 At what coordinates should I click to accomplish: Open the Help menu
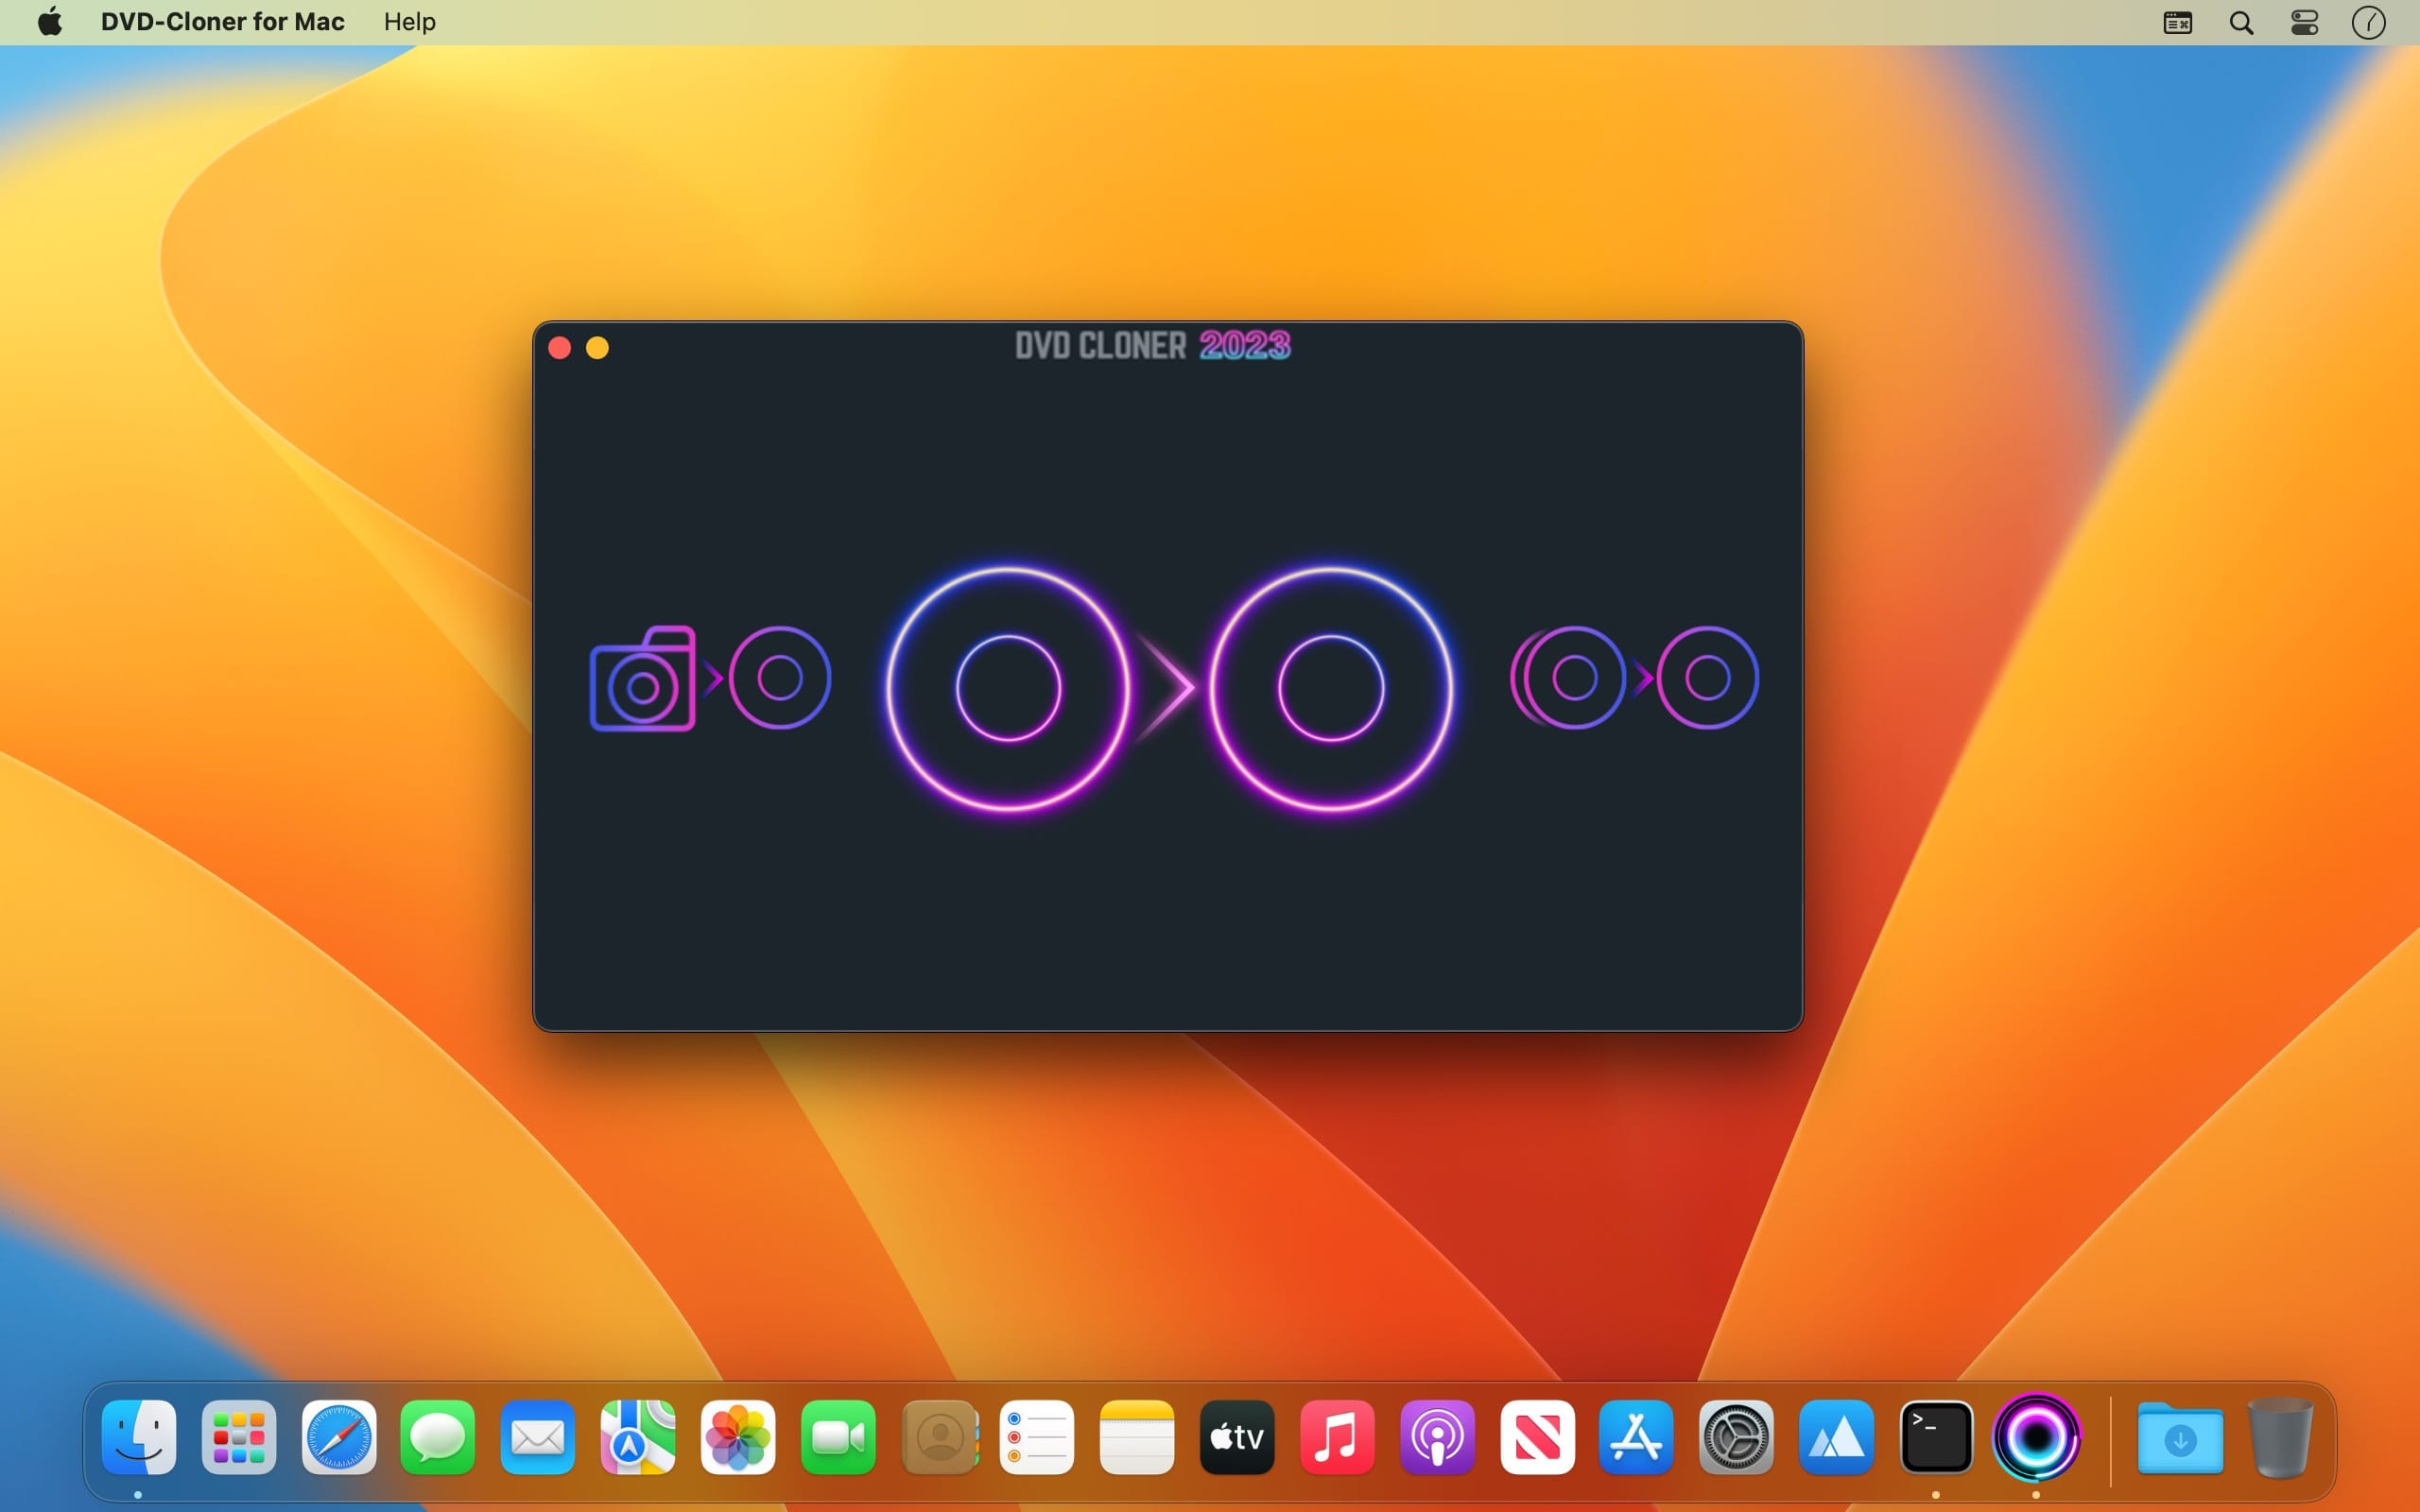click(409, 22)
